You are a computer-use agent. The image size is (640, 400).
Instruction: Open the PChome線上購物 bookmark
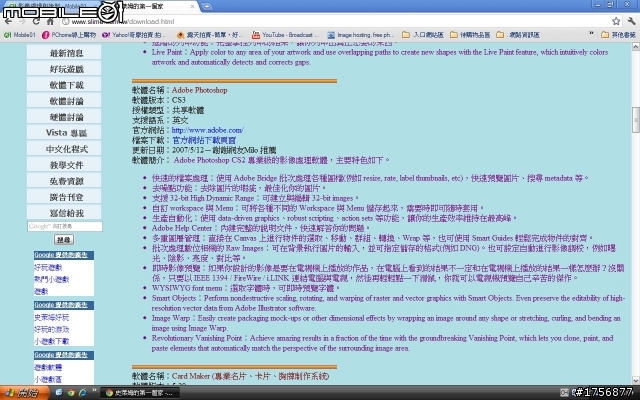pyautogui.click(x=69, y=35)
